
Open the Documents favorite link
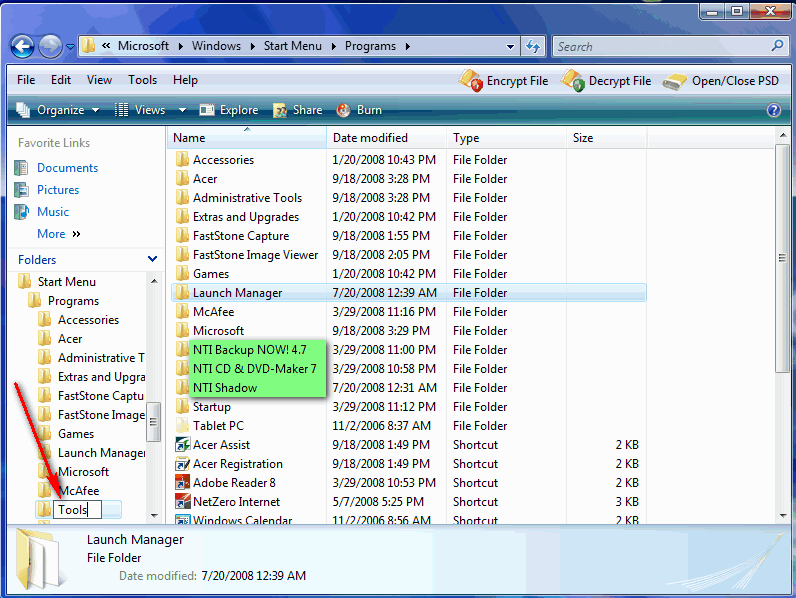(x=68, y=168)
